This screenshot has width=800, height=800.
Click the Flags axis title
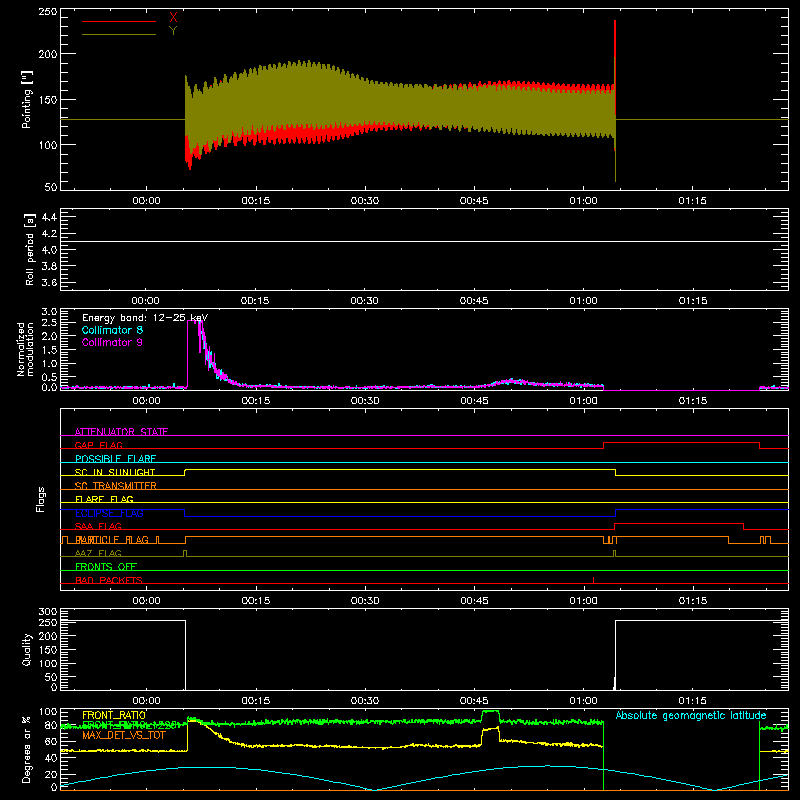pyautogui.click(x=40, y=499)
